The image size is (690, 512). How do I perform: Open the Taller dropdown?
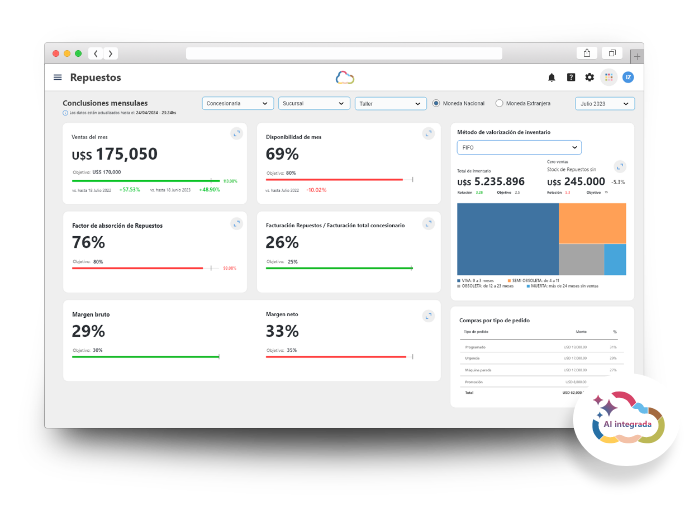(x=390, y=103)
